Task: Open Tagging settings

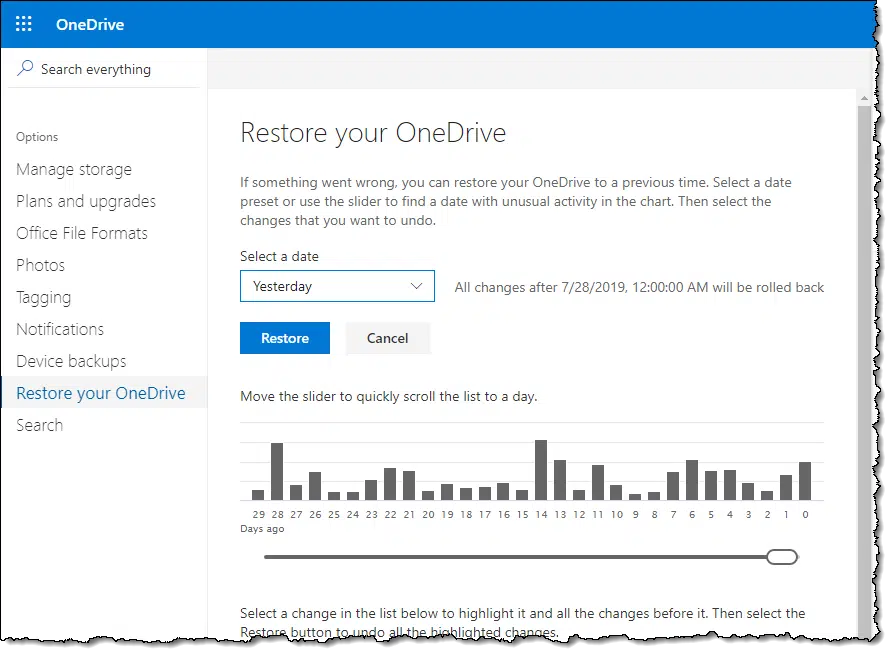Action: point(44,297)
